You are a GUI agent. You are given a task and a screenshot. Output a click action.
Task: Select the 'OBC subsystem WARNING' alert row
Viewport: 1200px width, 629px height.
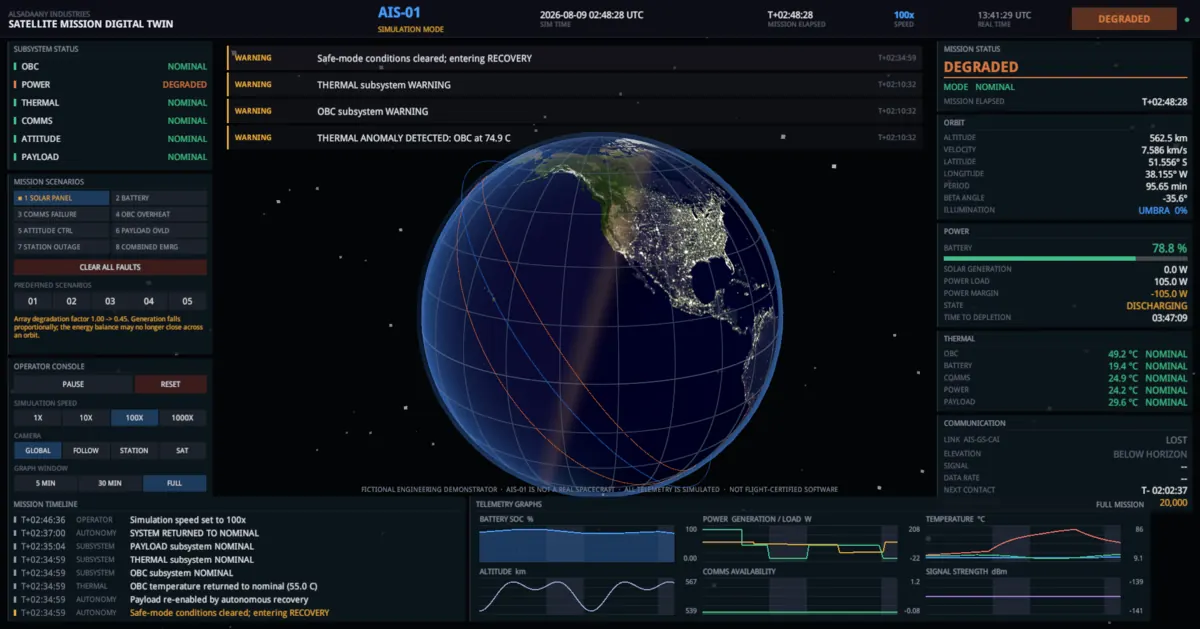click(574, 111)
